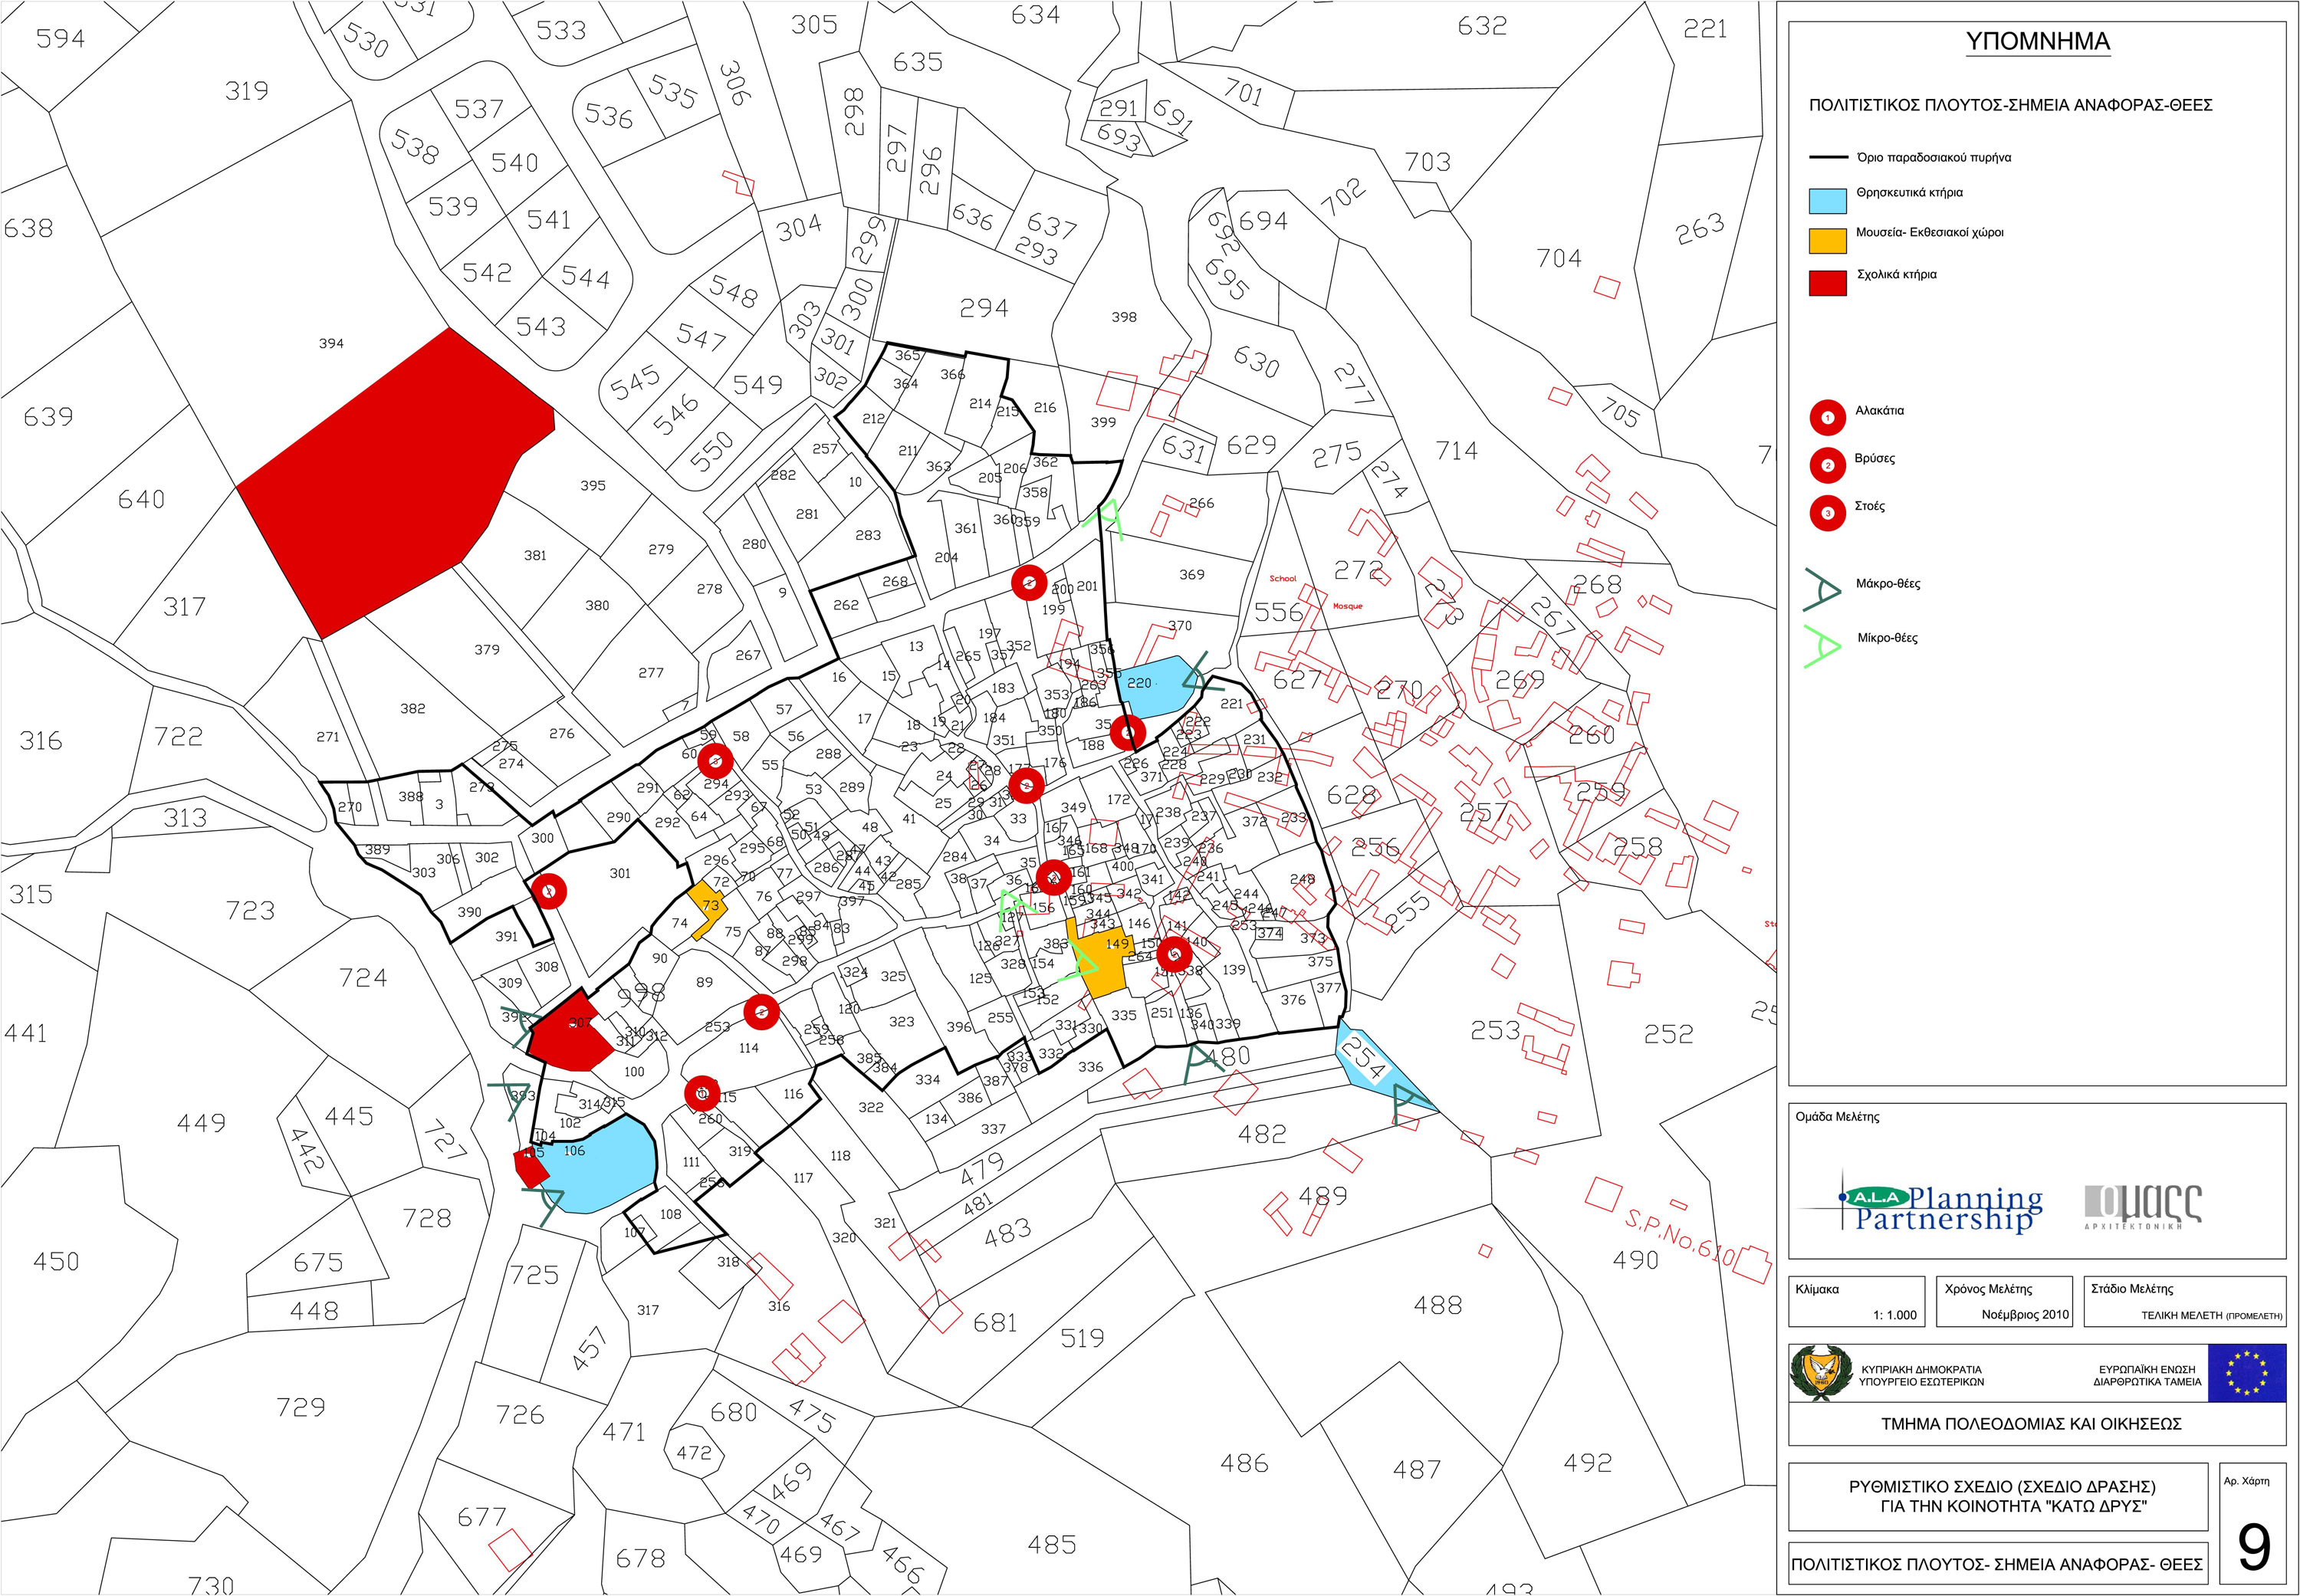2300x1596 pixels.
Task: Click the scale value 1: 1.000
Action: click(1895, 1315)
